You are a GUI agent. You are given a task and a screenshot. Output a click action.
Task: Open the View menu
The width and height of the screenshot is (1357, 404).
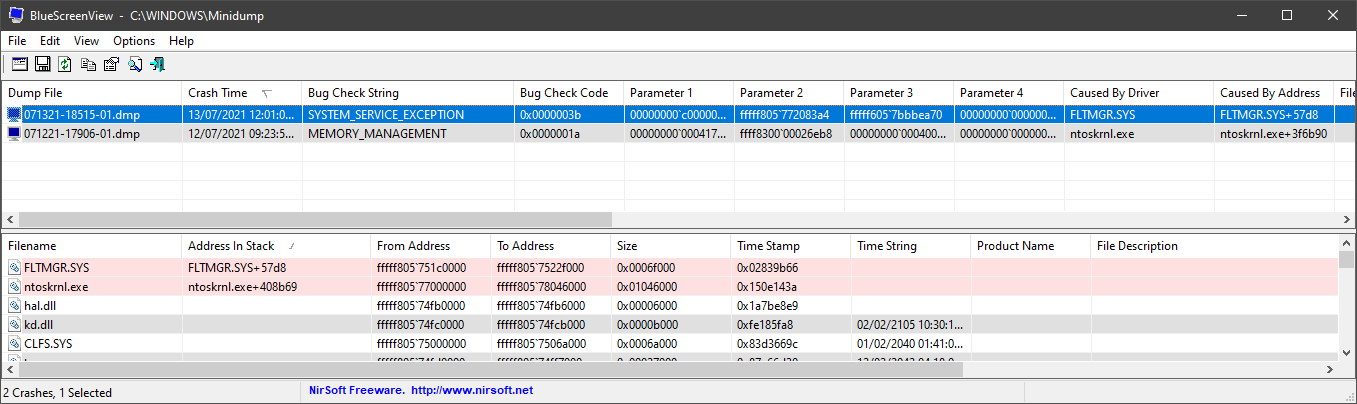click(x=86, y=41)
